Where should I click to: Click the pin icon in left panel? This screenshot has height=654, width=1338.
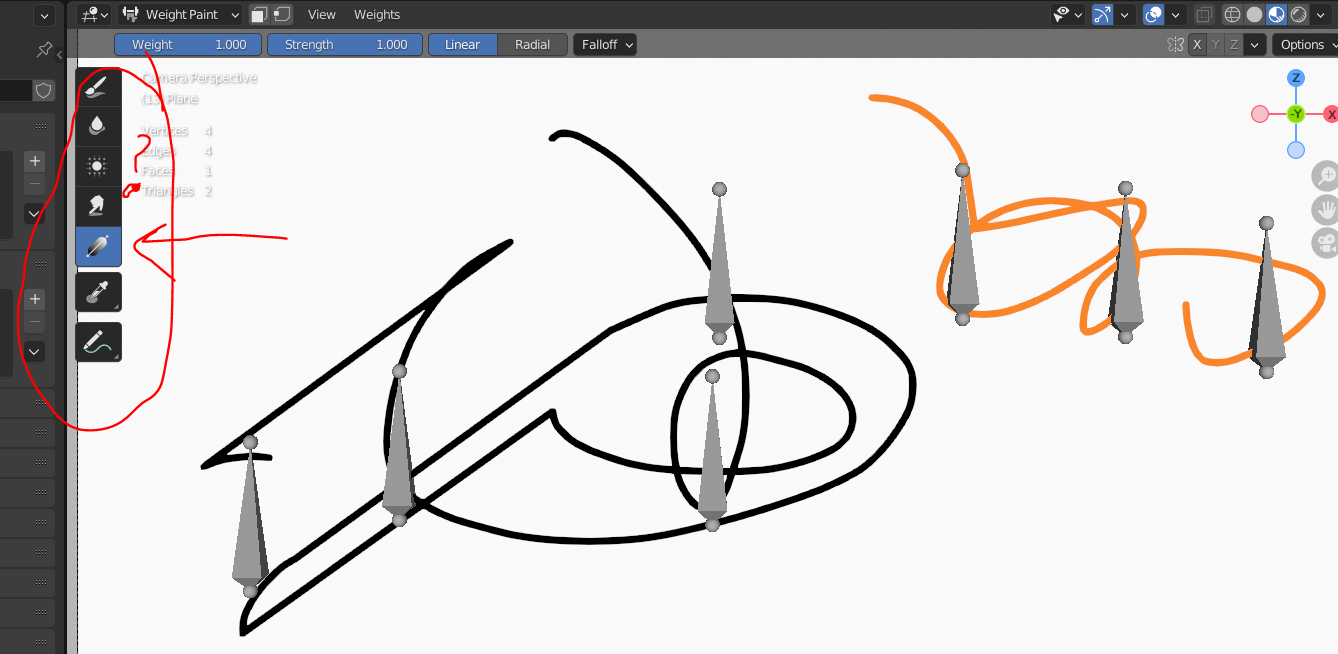[44, 49]
